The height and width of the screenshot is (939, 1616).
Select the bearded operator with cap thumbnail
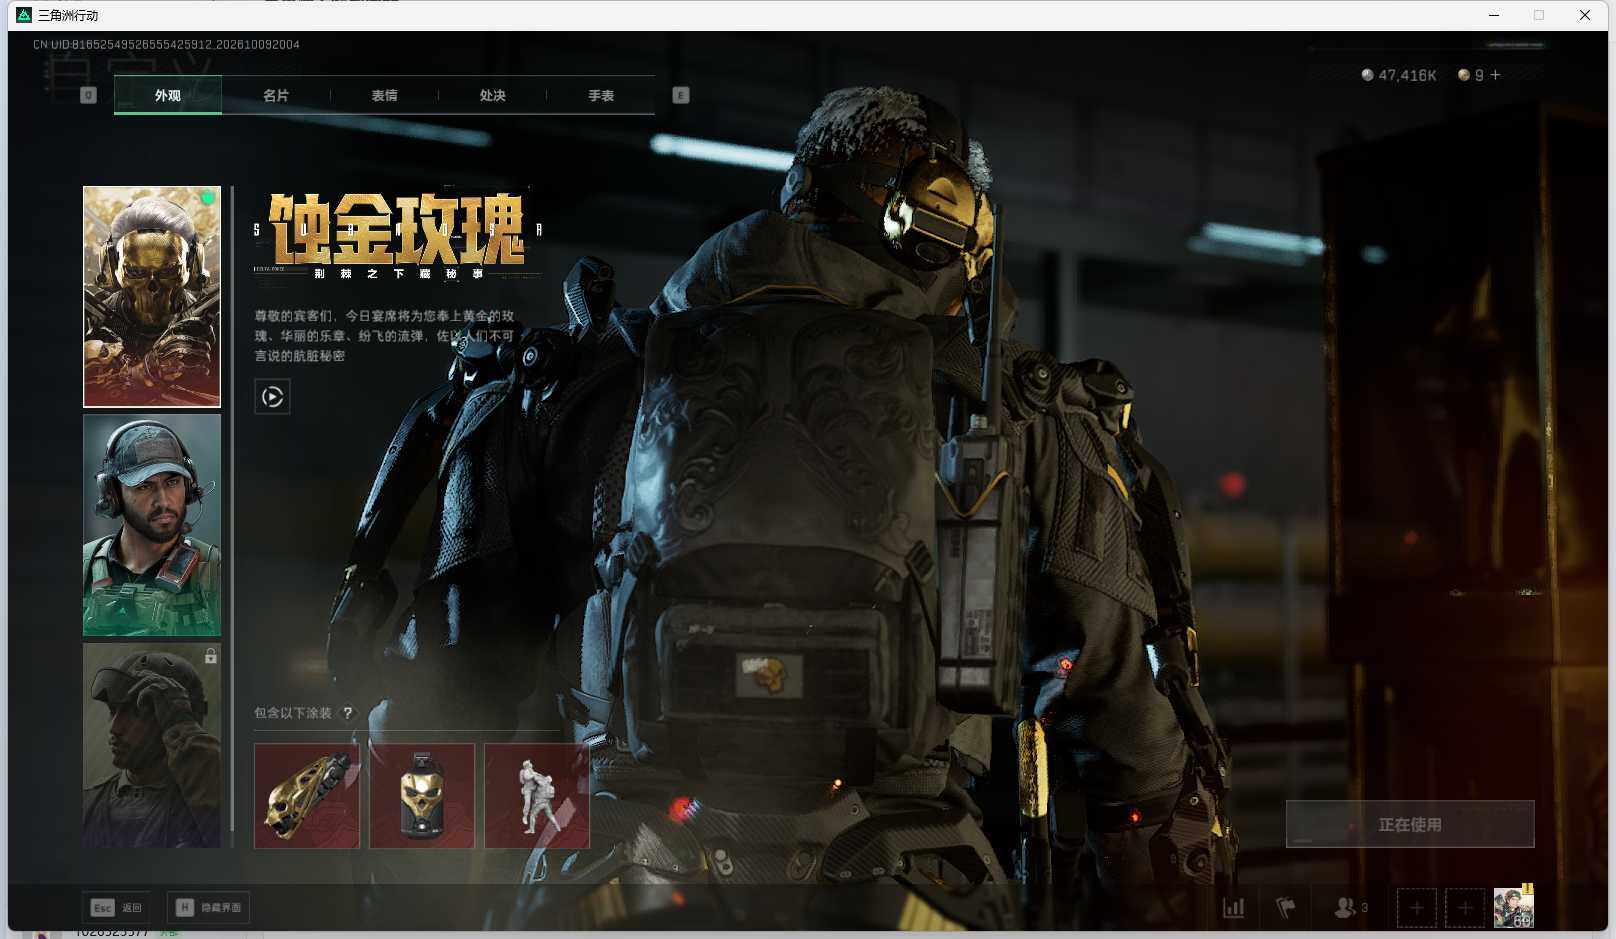(x=152, y=526)
